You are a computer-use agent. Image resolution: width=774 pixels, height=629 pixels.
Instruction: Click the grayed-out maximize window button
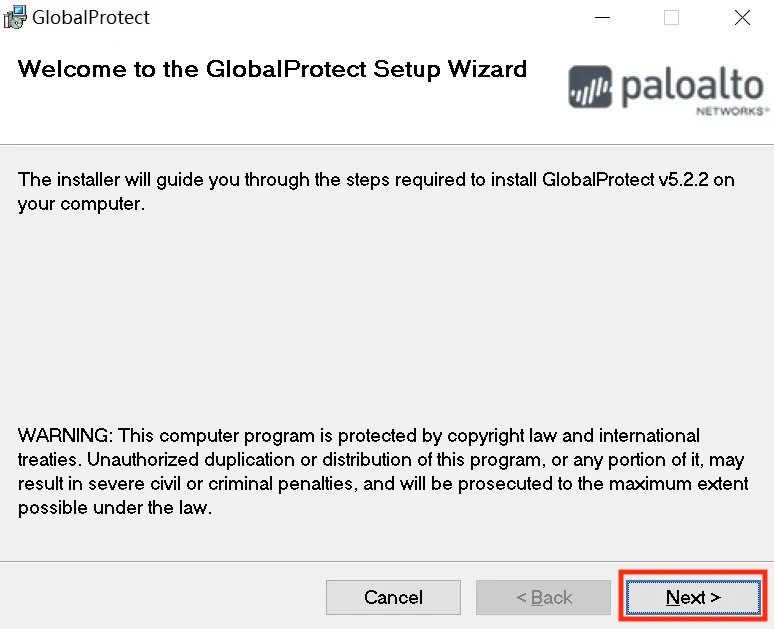(671, 17)
